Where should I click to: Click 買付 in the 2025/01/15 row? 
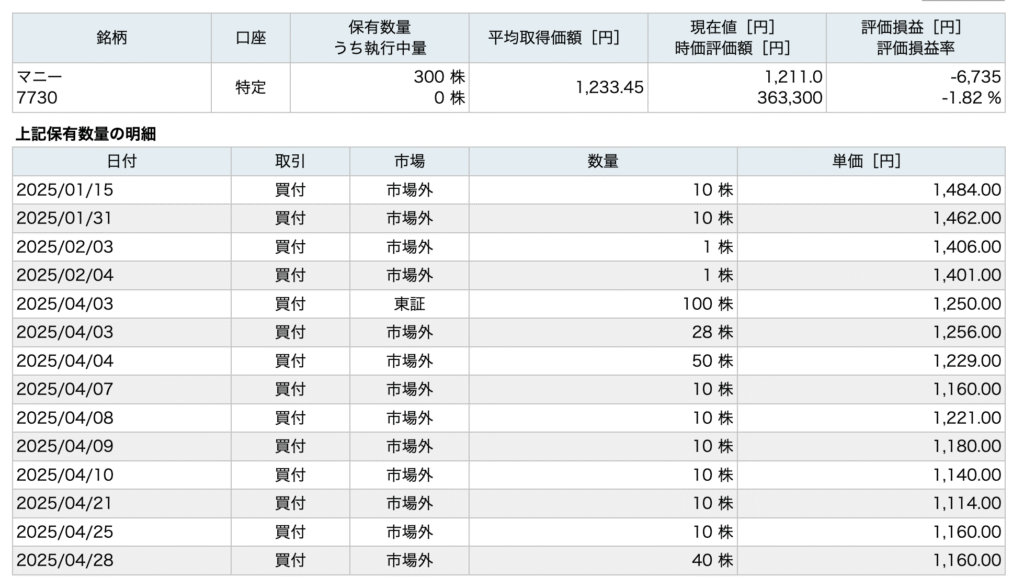290,190
